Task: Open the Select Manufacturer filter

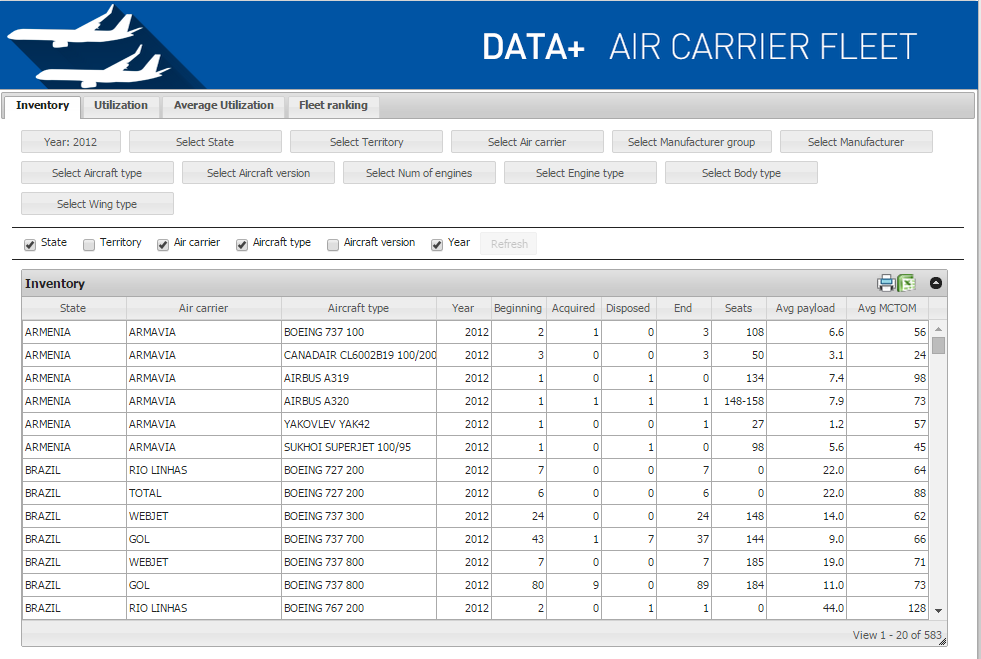Action: (856, 142)
